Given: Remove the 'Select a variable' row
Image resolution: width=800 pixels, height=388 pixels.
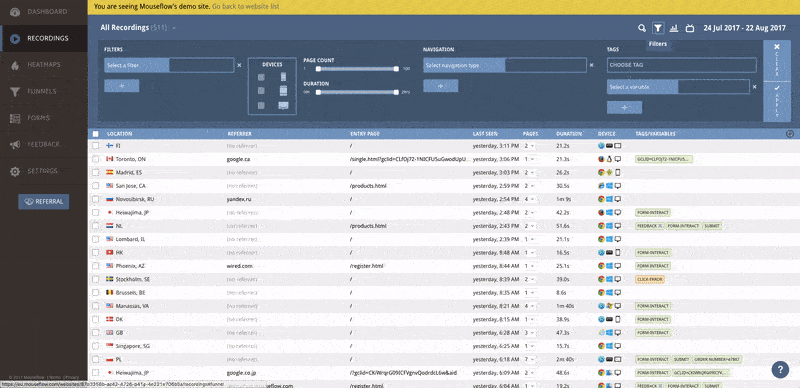Looking at the screenshot, I should [x=755, y=87].
